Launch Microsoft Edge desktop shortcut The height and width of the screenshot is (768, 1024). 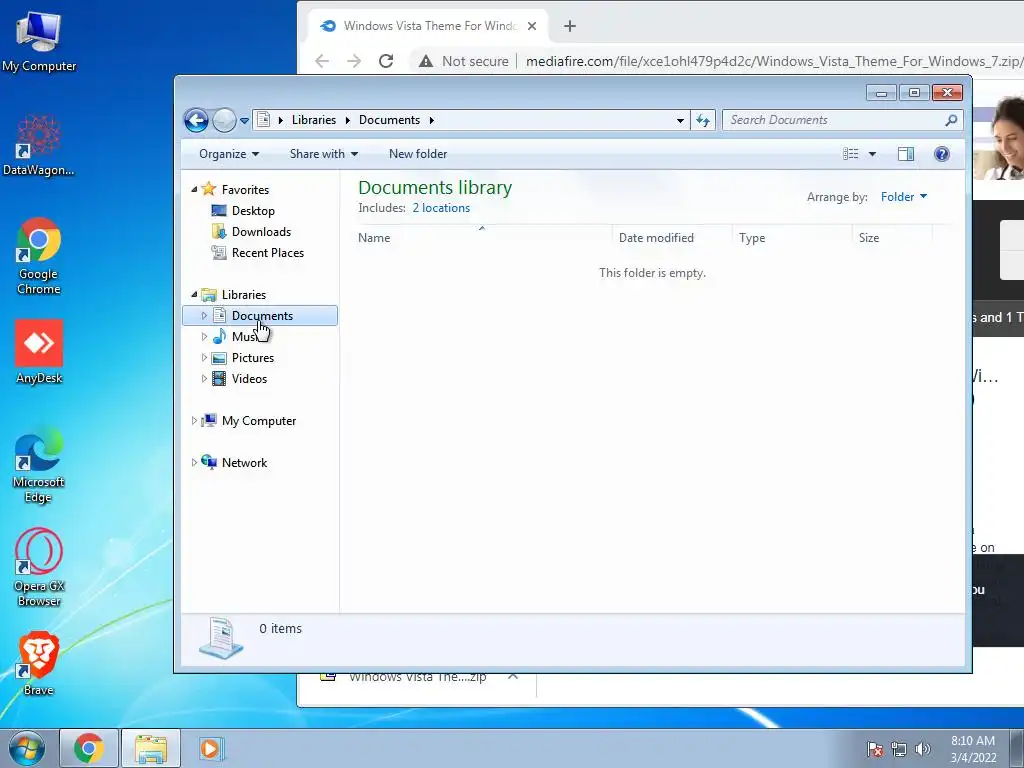tap(39, 466)
